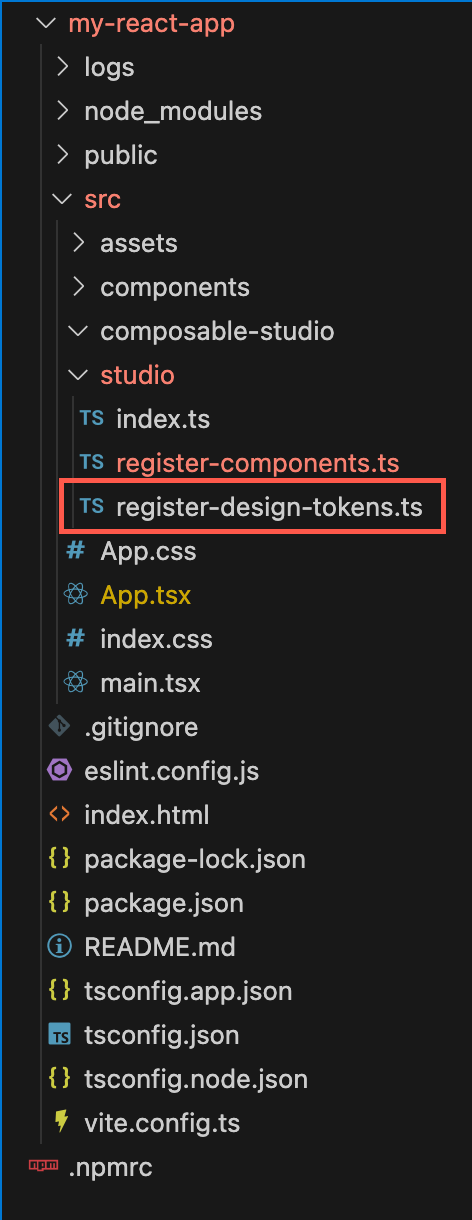The height and width of the screenshot is (1220, 472).
Task: Open the main.tsx file
Action: (150, 684)
